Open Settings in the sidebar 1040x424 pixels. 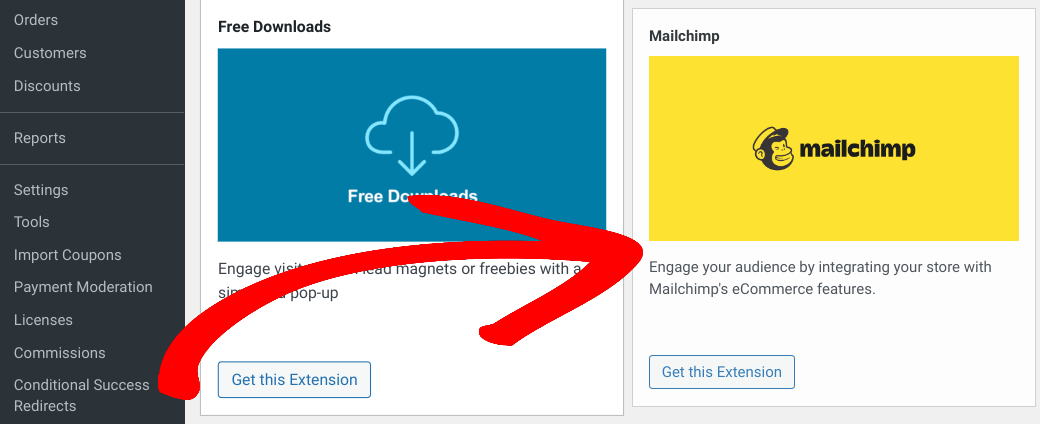click(41, 190)
